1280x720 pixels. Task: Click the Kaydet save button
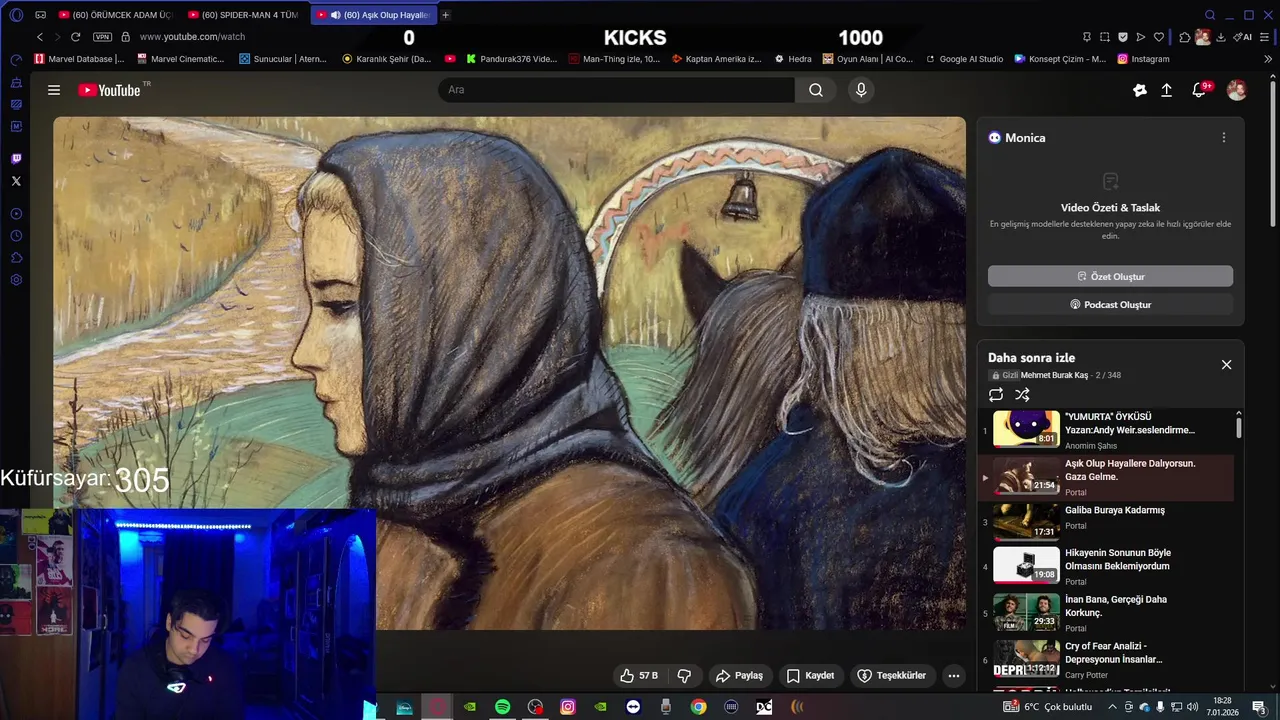pyautogui.click(x=810, y=676)
